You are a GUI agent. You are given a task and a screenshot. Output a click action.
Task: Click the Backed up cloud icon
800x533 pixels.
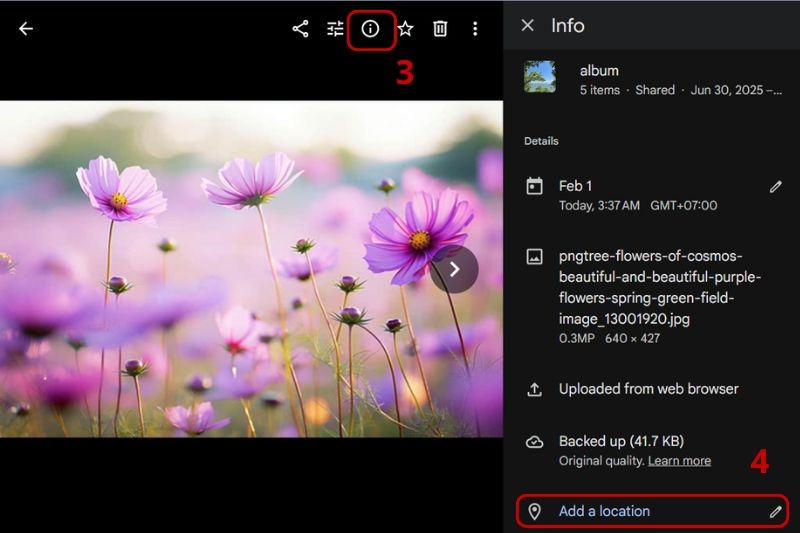tap(534, 442)
